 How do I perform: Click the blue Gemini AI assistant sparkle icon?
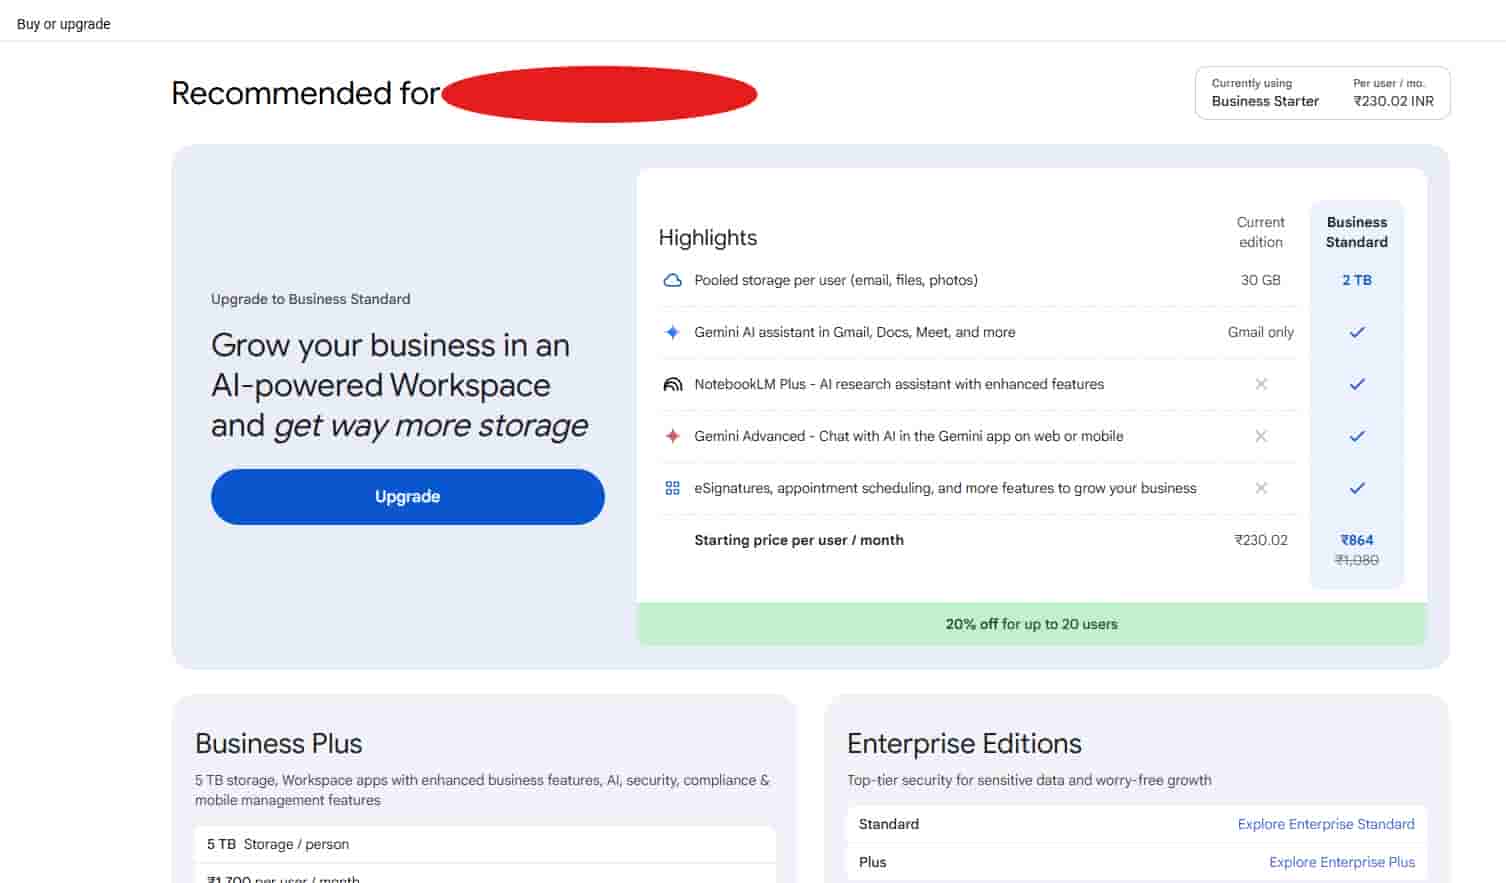click(x=672, y=332)
